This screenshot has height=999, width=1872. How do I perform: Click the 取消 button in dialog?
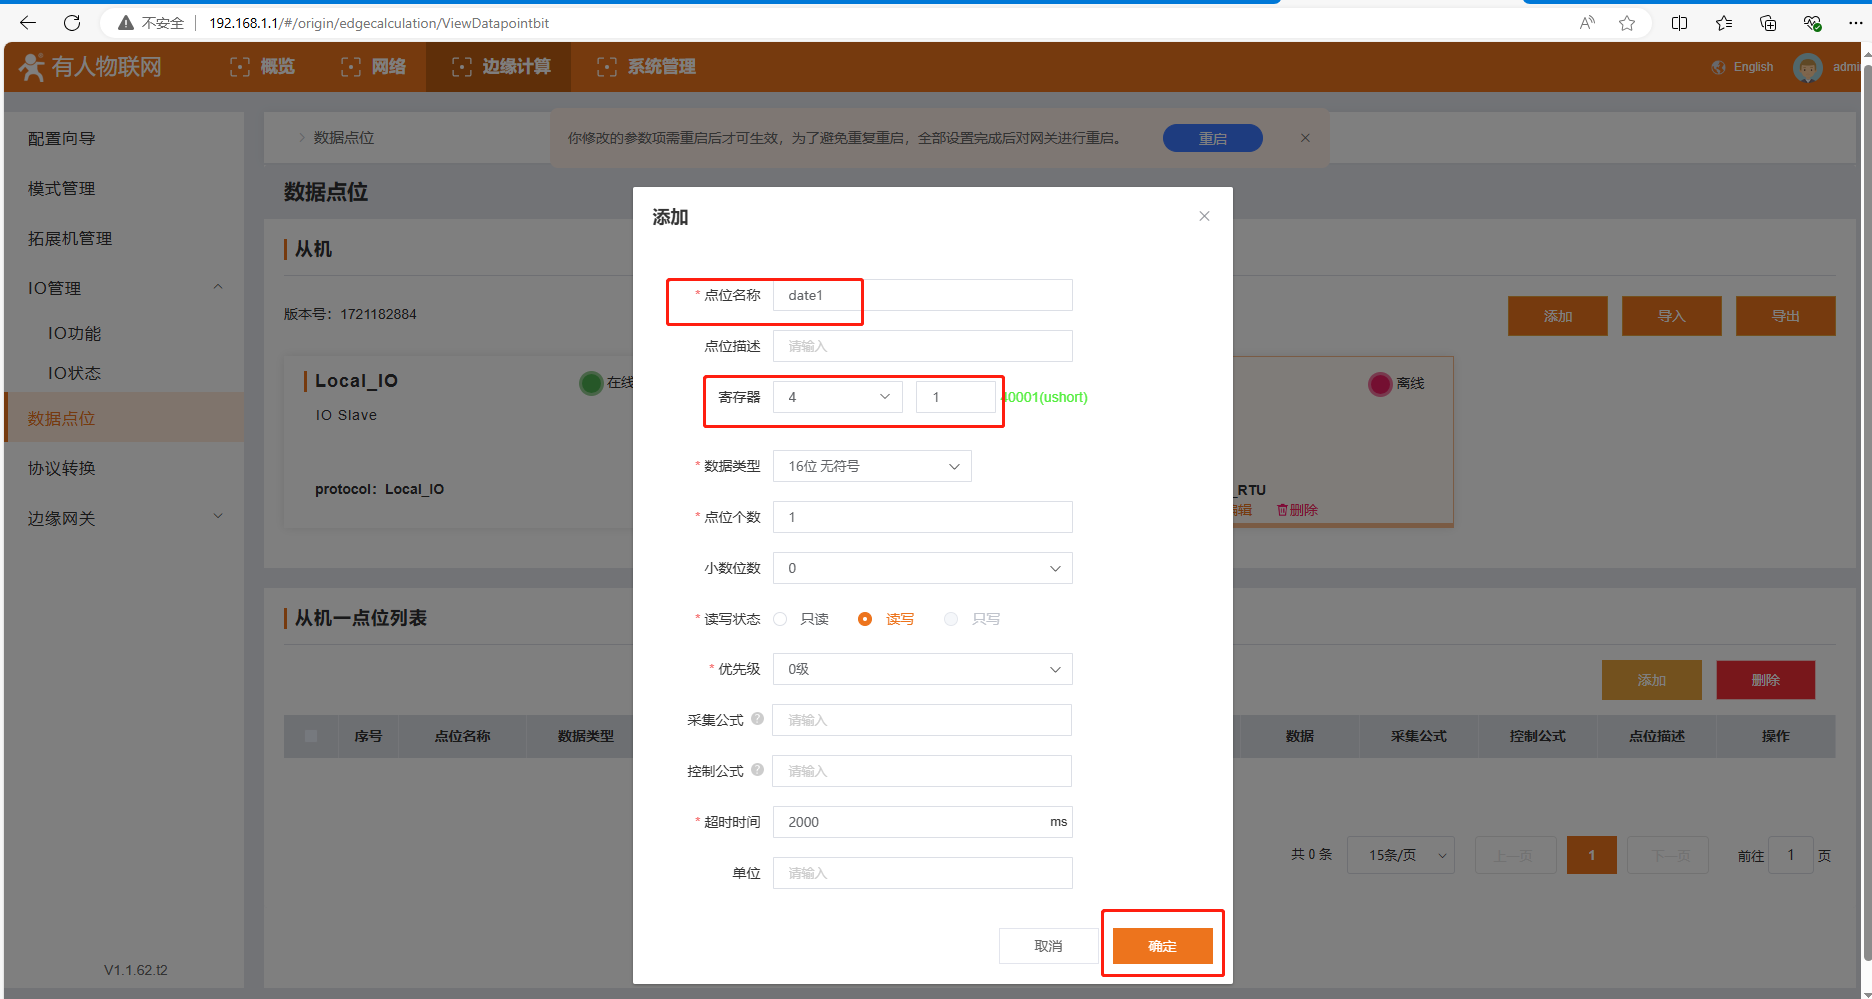click(x=1048, y=946)
